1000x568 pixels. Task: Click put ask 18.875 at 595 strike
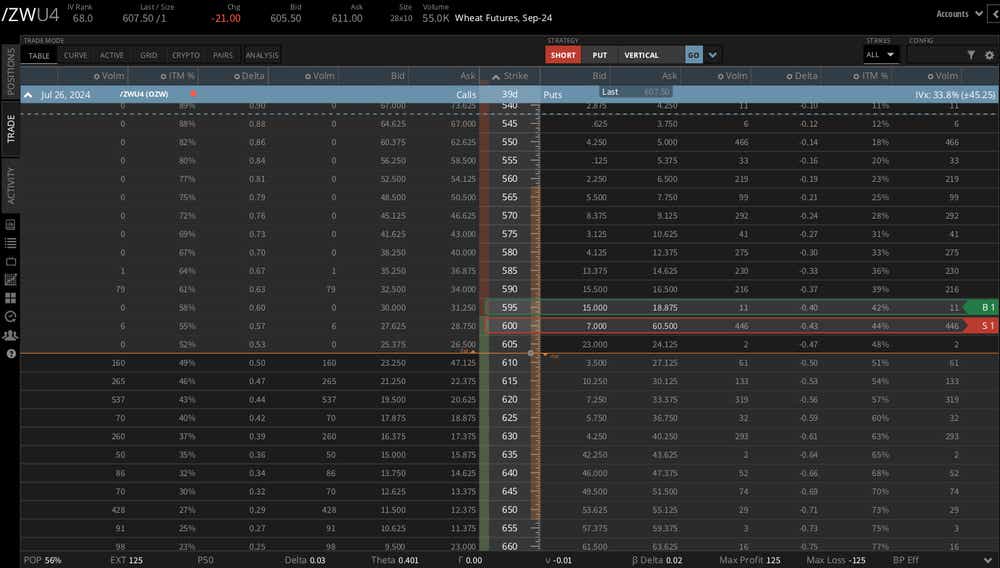[665, 307]
